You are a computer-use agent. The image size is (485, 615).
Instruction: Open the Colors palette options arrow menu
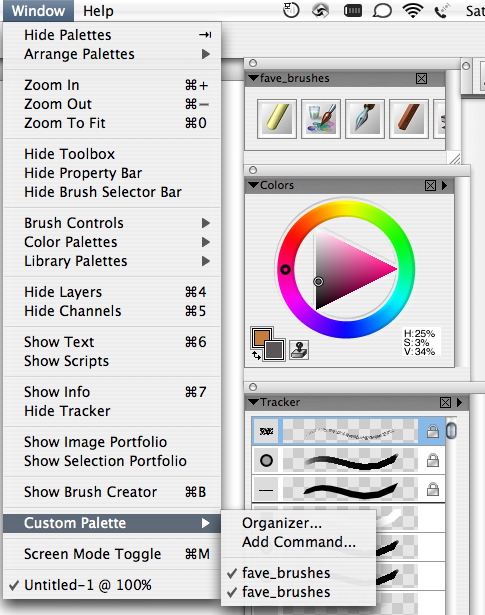[445, 185]
